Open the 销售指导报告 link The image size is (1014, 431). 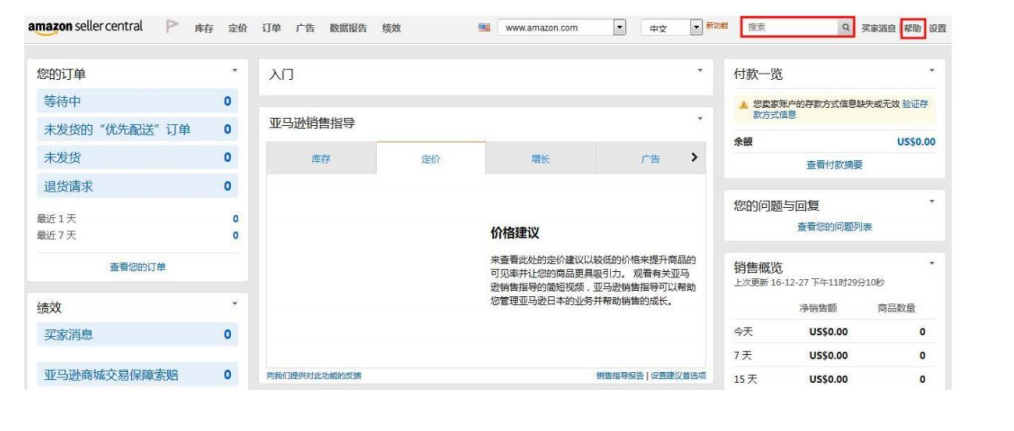tap(620, 375)
